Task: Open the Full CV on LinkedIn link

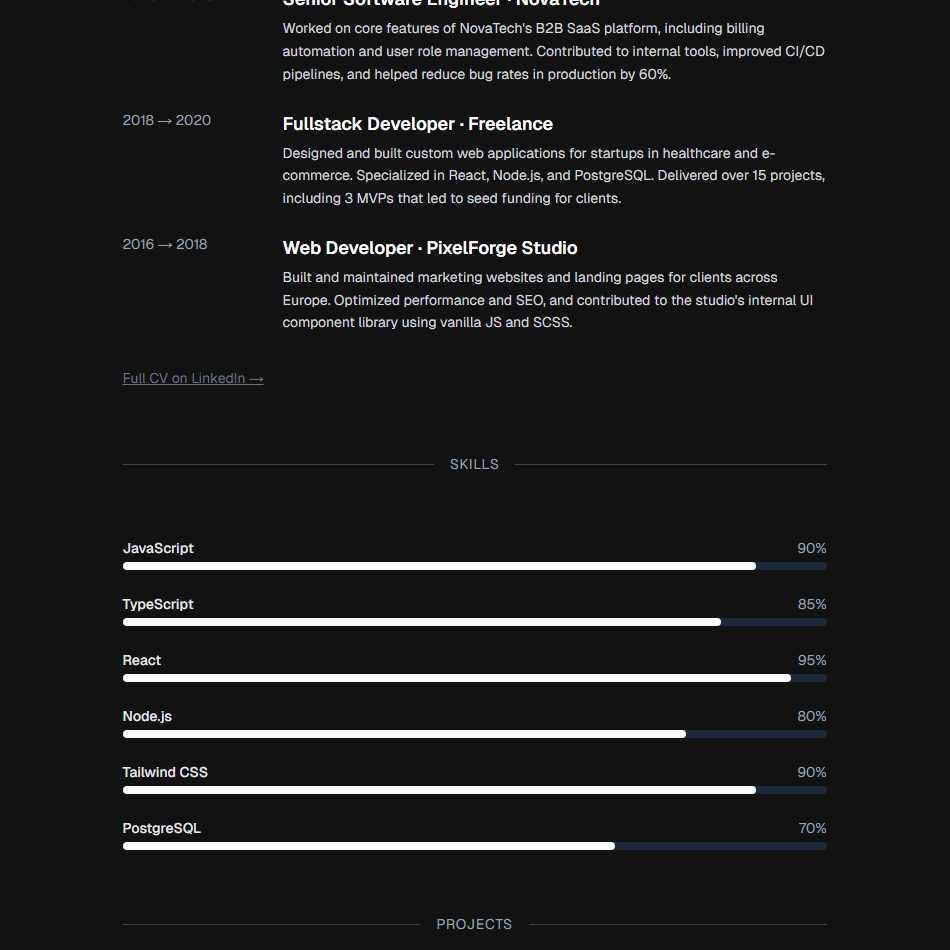Action: tap(193, 379)
